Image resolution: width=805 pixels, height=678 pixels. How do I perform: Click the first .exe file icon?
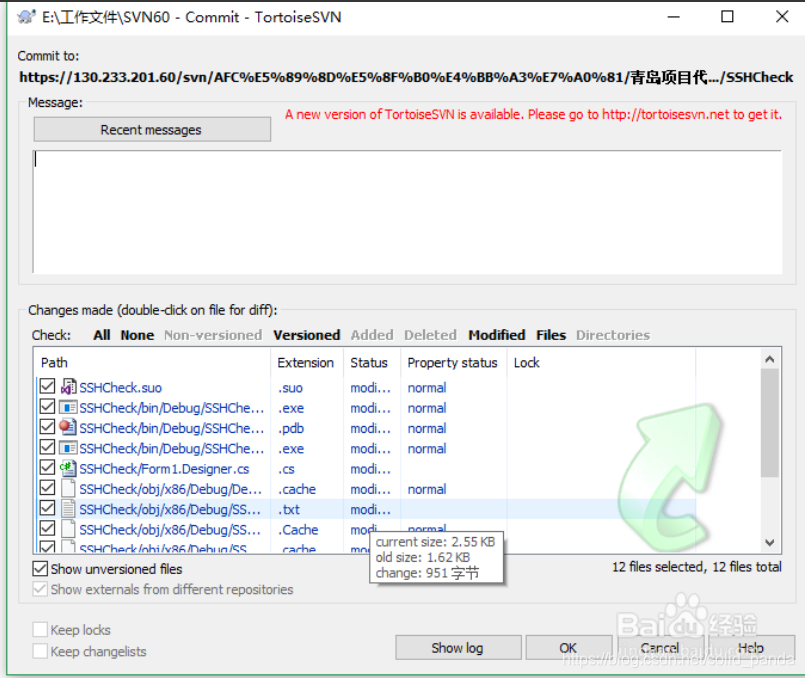(x=68, y=408)
